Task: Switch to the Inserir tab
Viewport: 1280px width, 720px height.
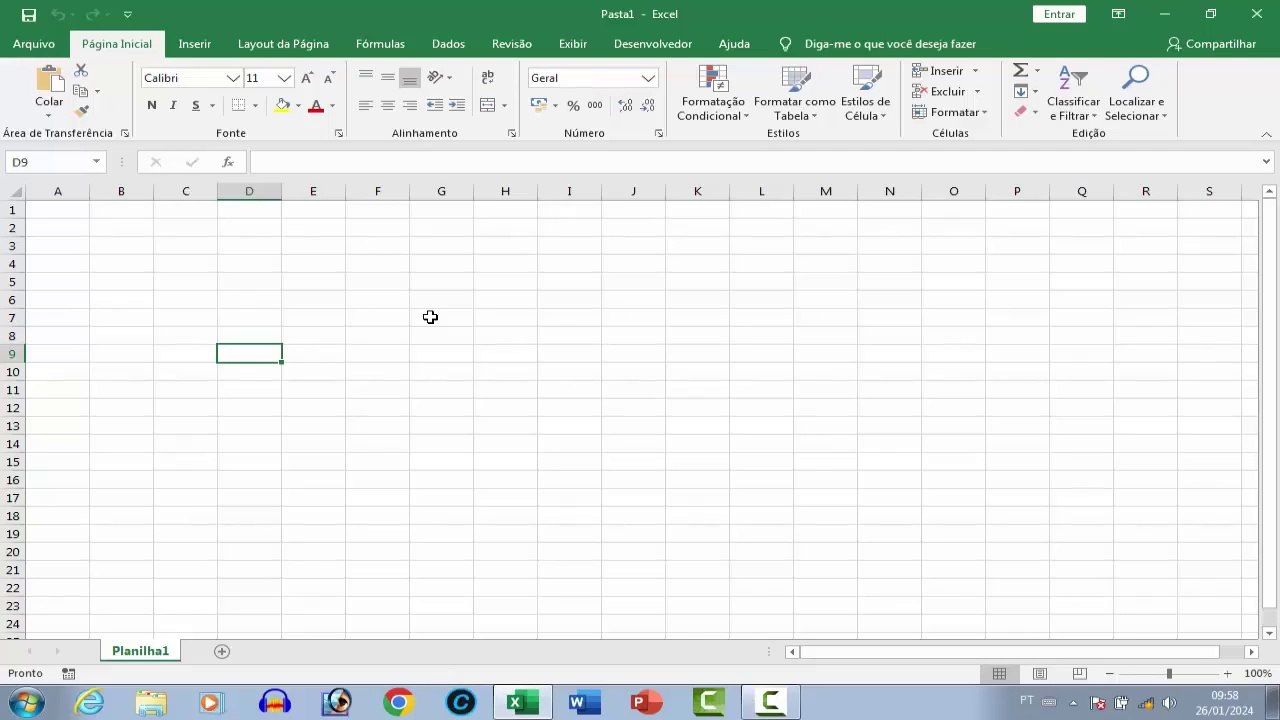Action: 194,44
